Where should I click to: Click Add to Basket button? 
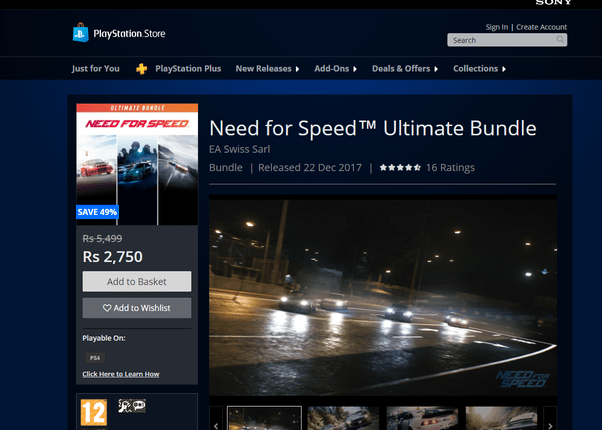click(x=137, y=281)
